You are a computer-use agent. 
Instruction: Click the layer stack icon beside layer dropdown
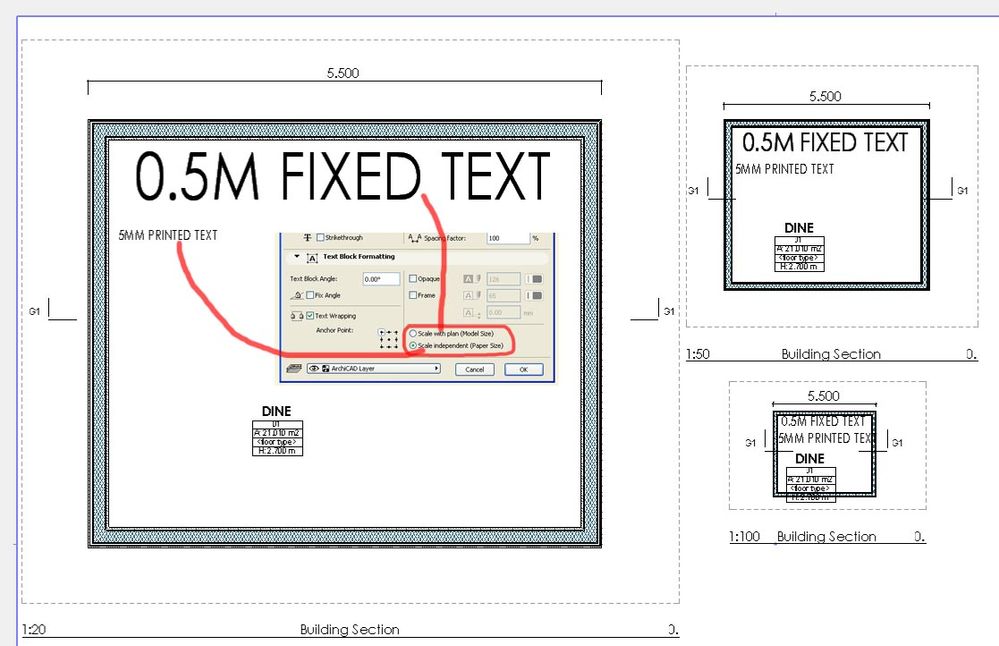(x=294, y=368)
